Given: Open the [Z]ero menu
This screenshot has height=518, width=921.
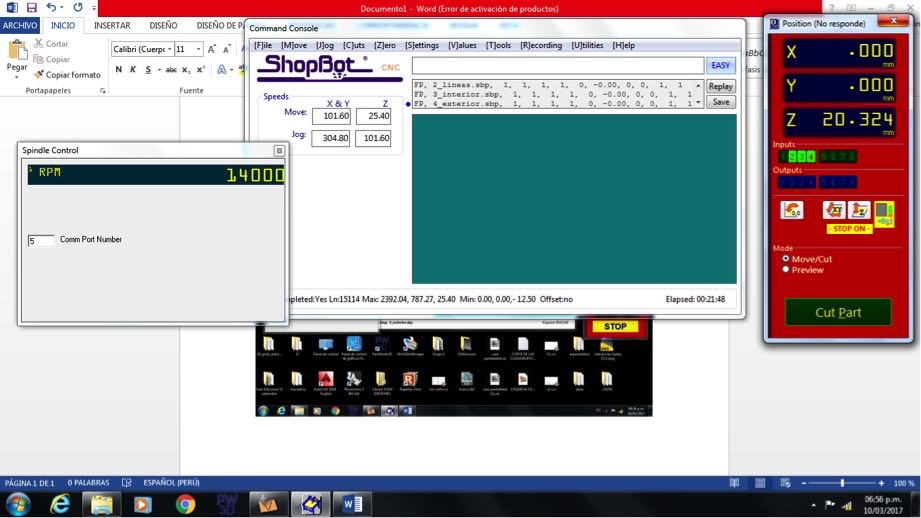Looking at the screenshot, I should pyautogui.click(x=385, y=45).
